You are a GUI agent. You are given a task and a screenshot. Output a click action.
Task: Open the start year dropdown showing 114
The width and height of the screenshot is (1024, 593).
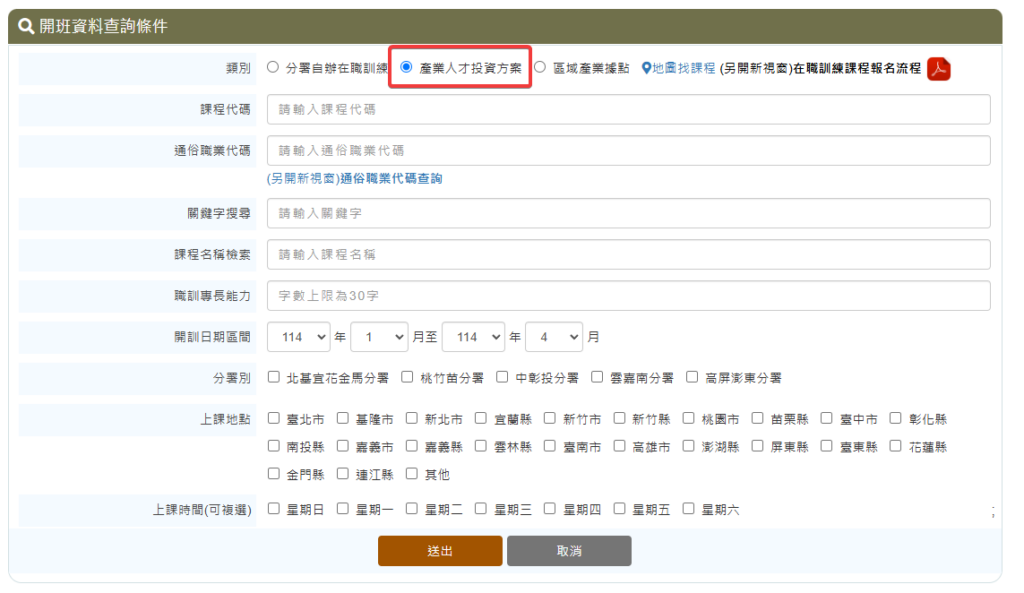click(x=298, y=337)
